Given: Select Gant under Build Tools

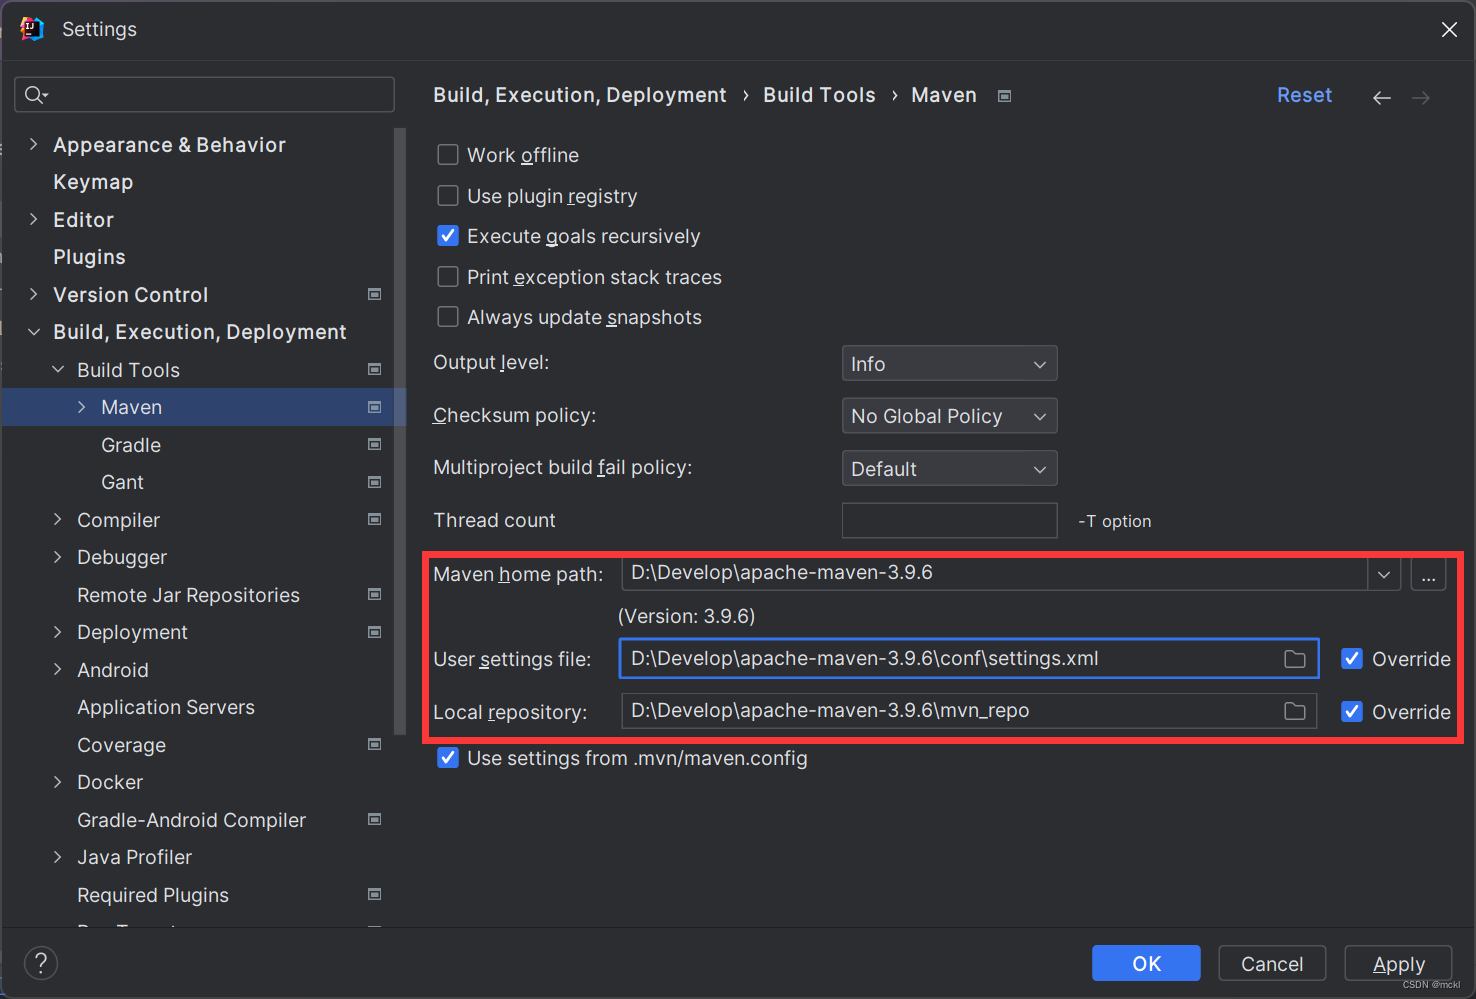Looking at the screenshot, I should click(x=122, y=482).
